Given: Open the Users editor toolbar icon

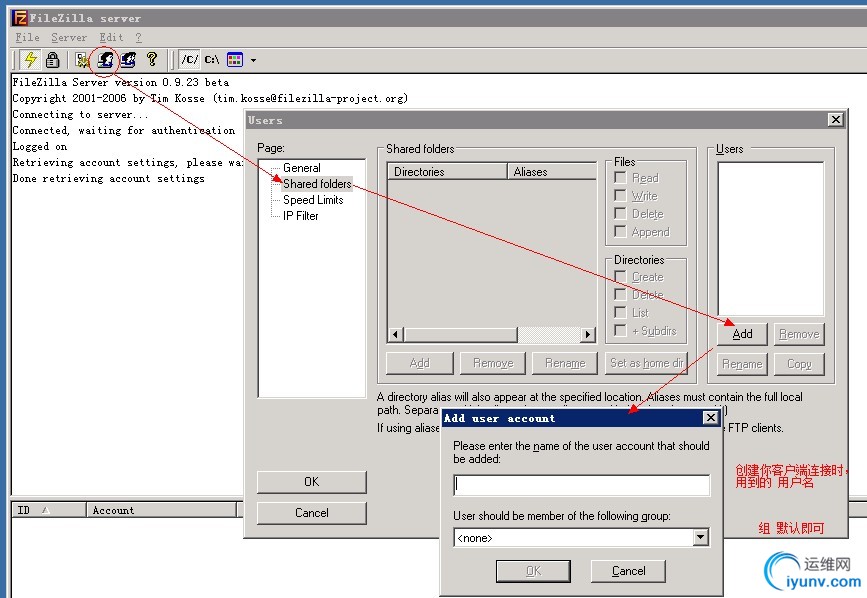Looking at the screenshot, I should [x=105, y=59].
